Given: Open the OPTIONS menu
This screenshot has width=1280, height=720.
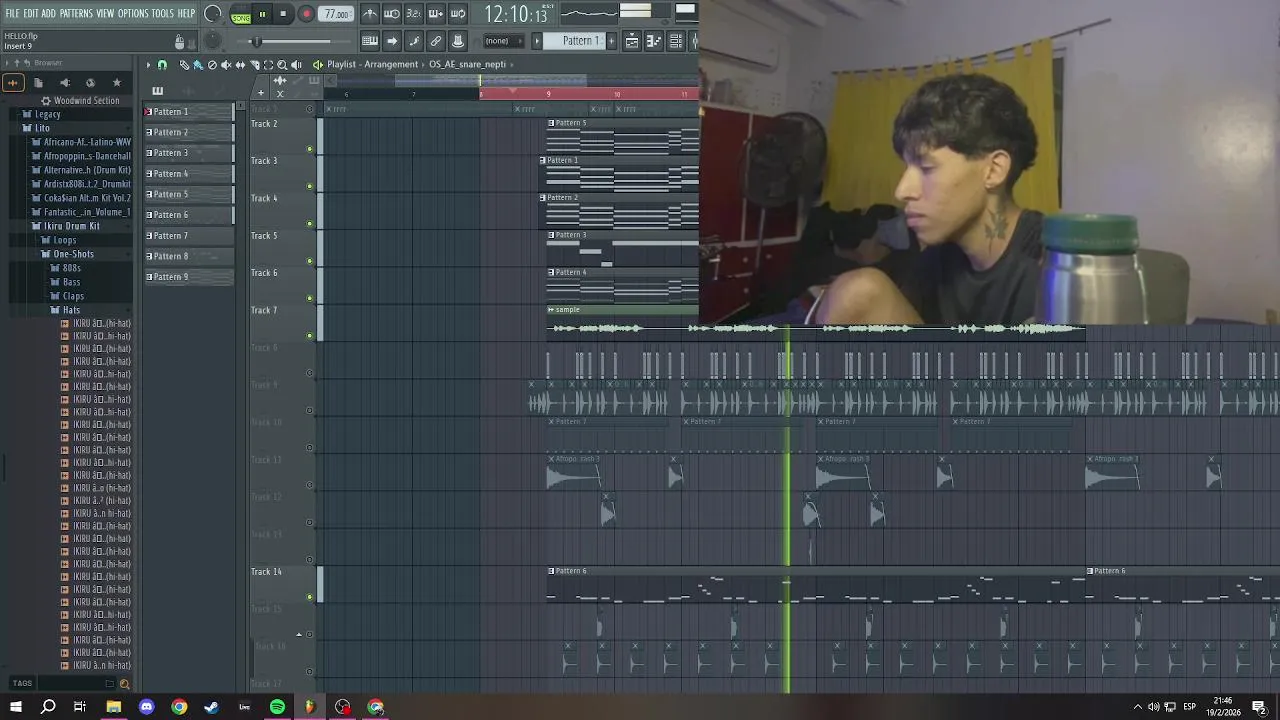Looking at the screenshot, I should 133,13.
